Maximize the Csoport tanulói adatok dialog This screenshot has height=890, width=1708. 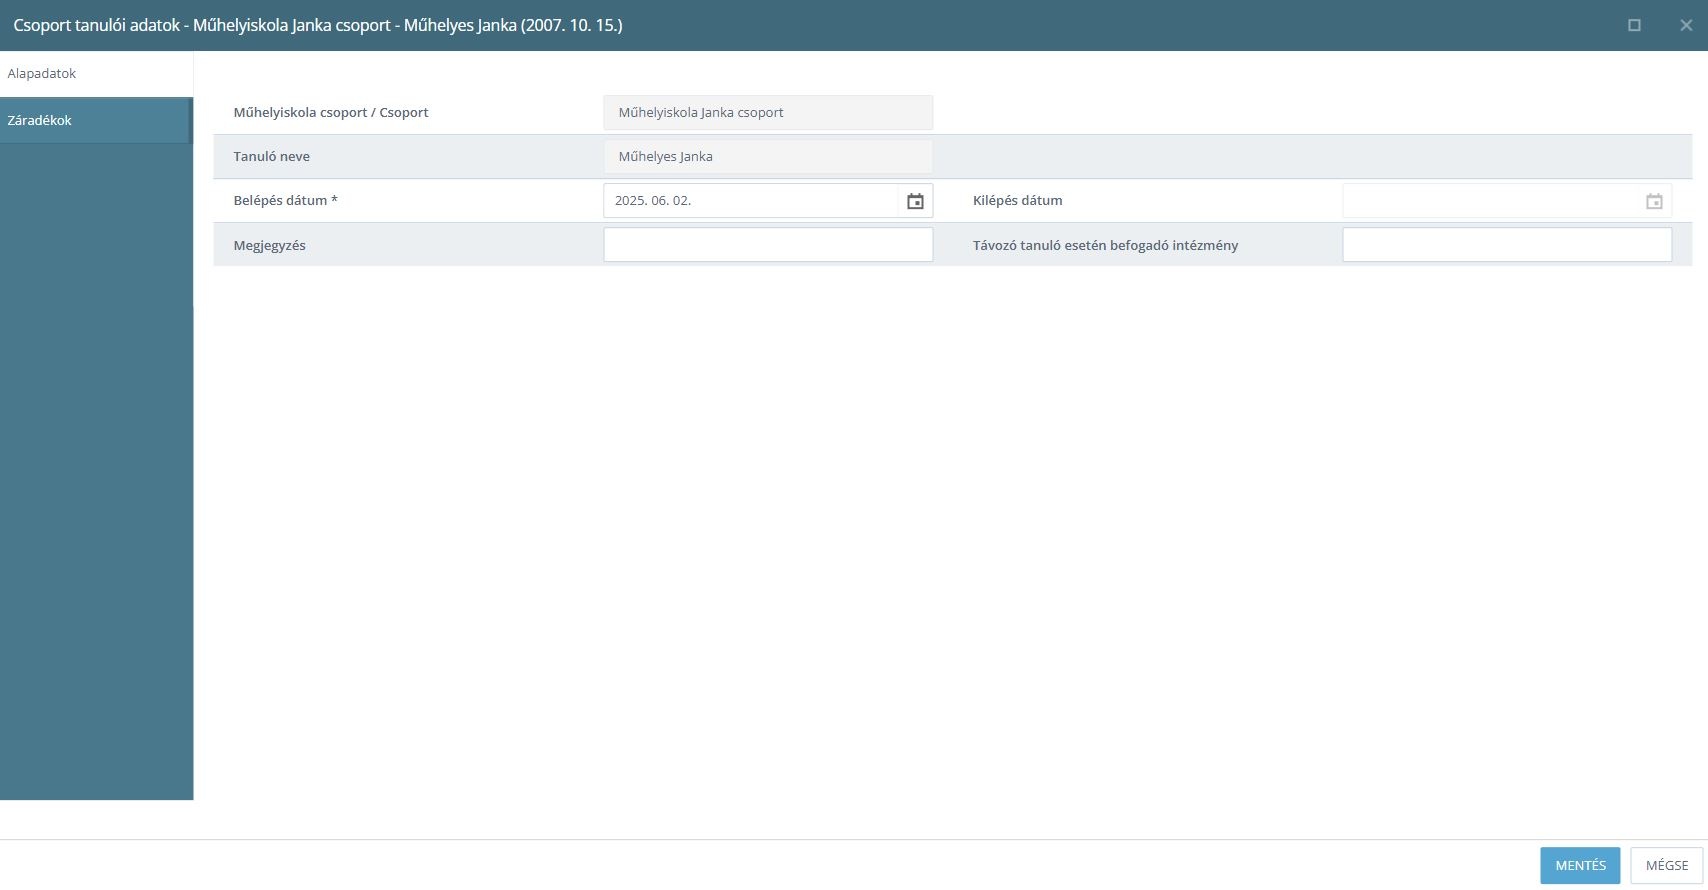click(x=1634, y=25)
